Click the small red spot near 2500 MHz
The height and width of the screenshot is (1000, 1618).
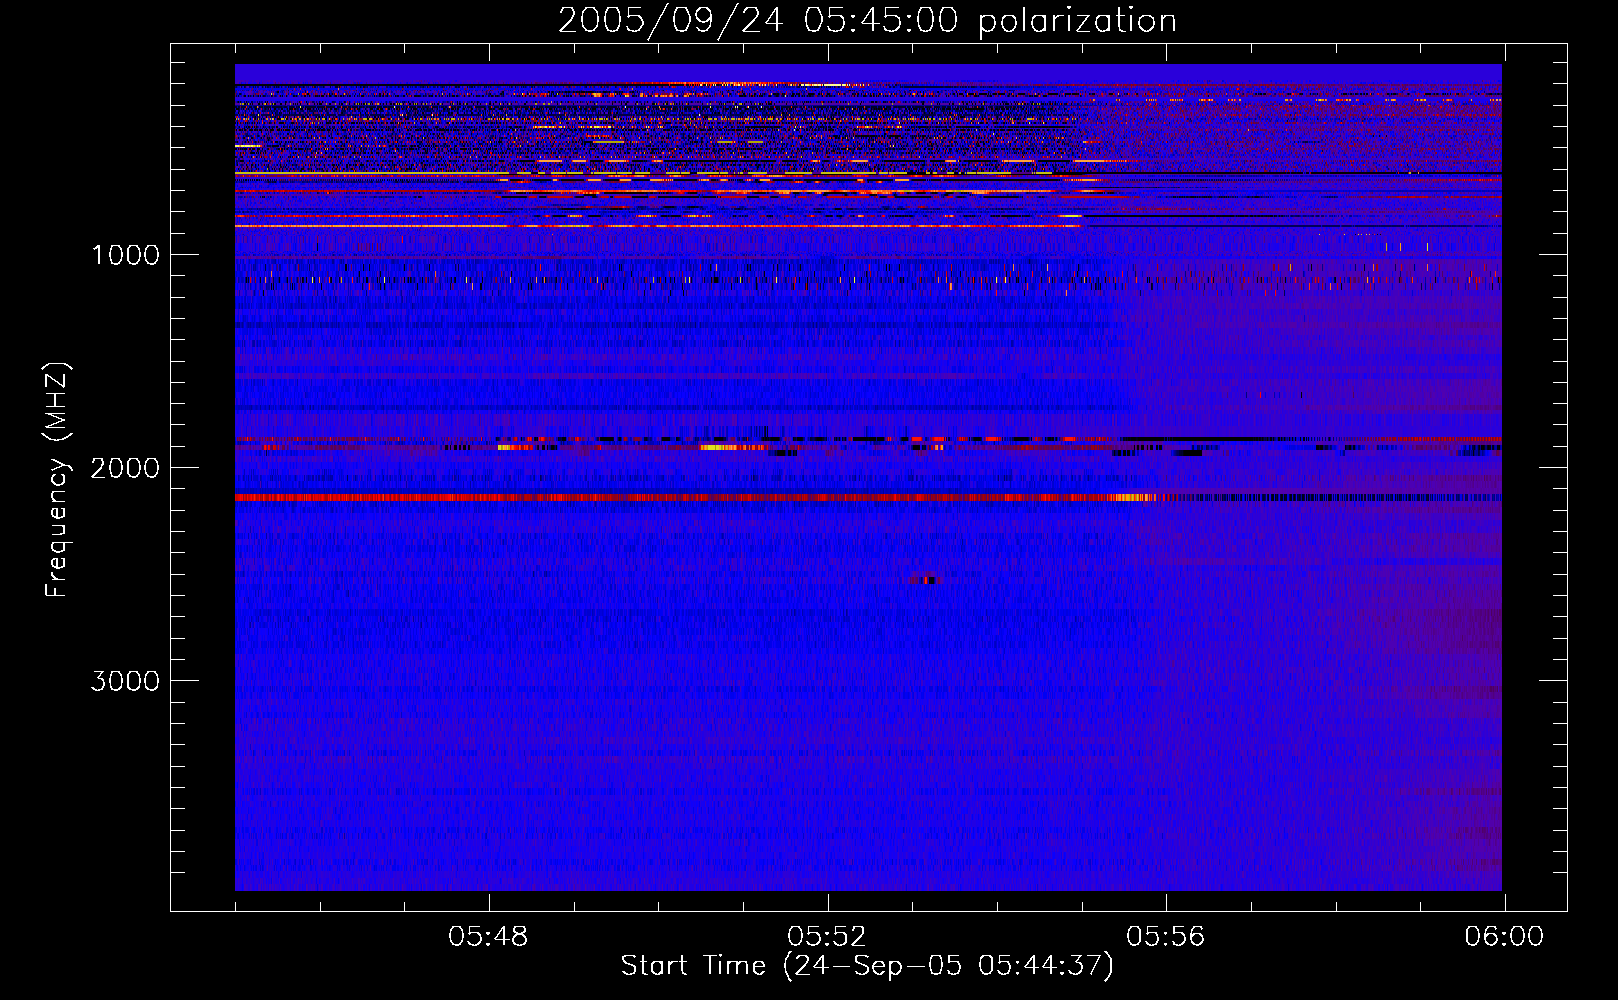(x=926, y=579)
